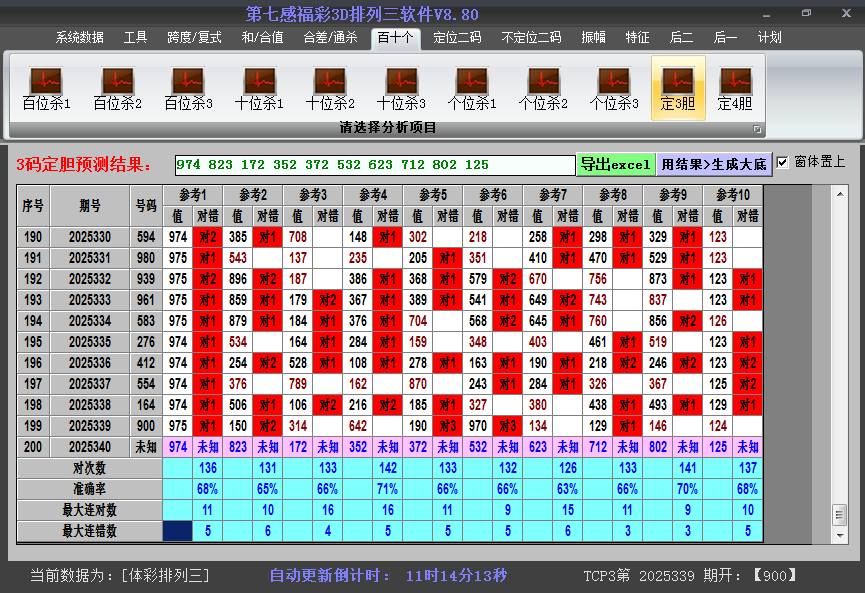
Task: Switch to the 定位二码 tab
Action: tap(457, 38)
